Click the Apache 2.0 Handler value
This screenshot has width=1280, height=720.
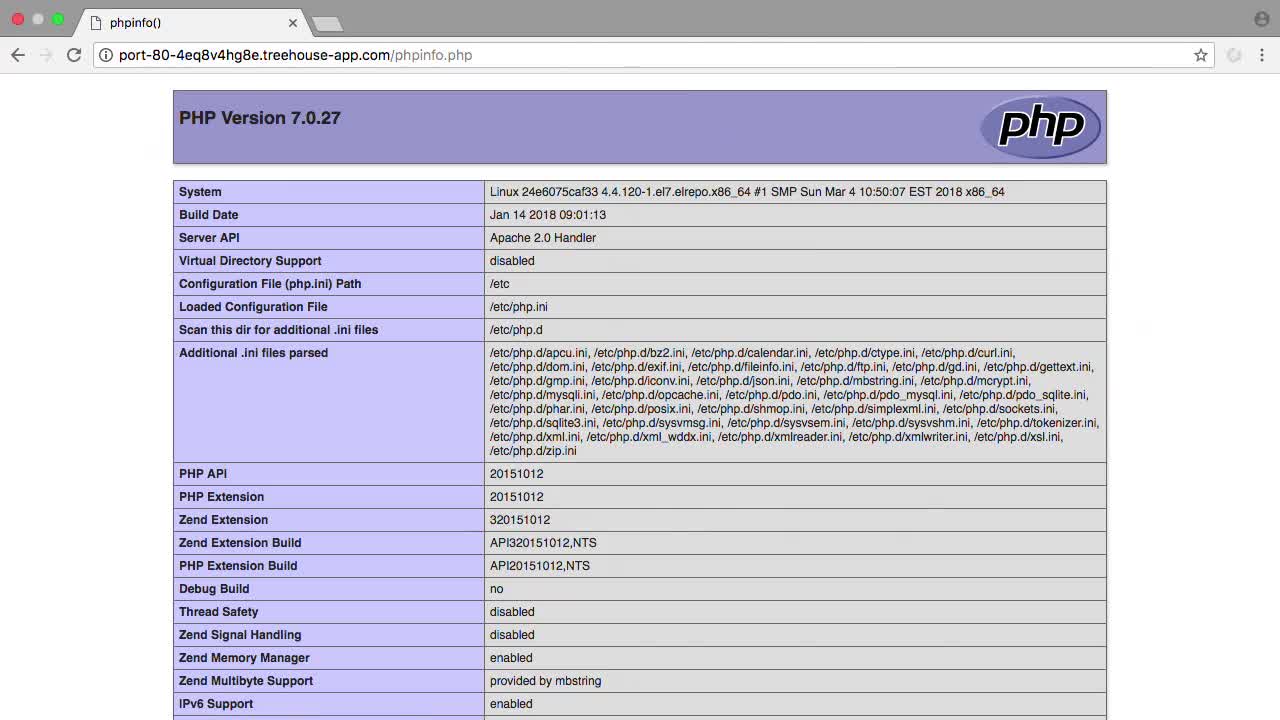[x=543, y=238]
